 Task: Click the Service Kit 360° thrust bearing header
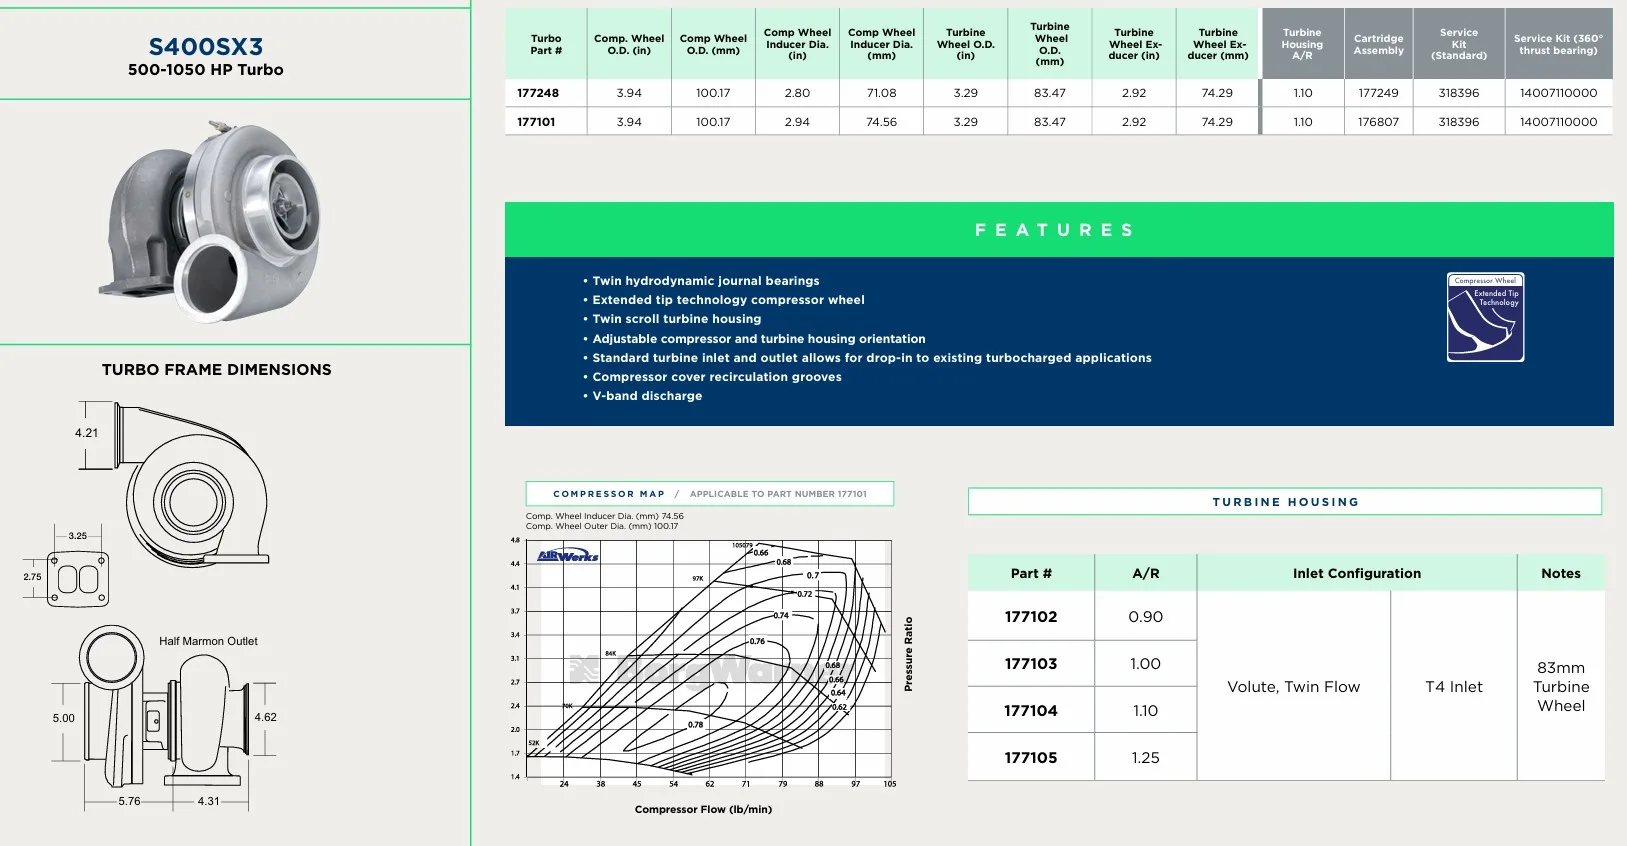click(1558, 45)
